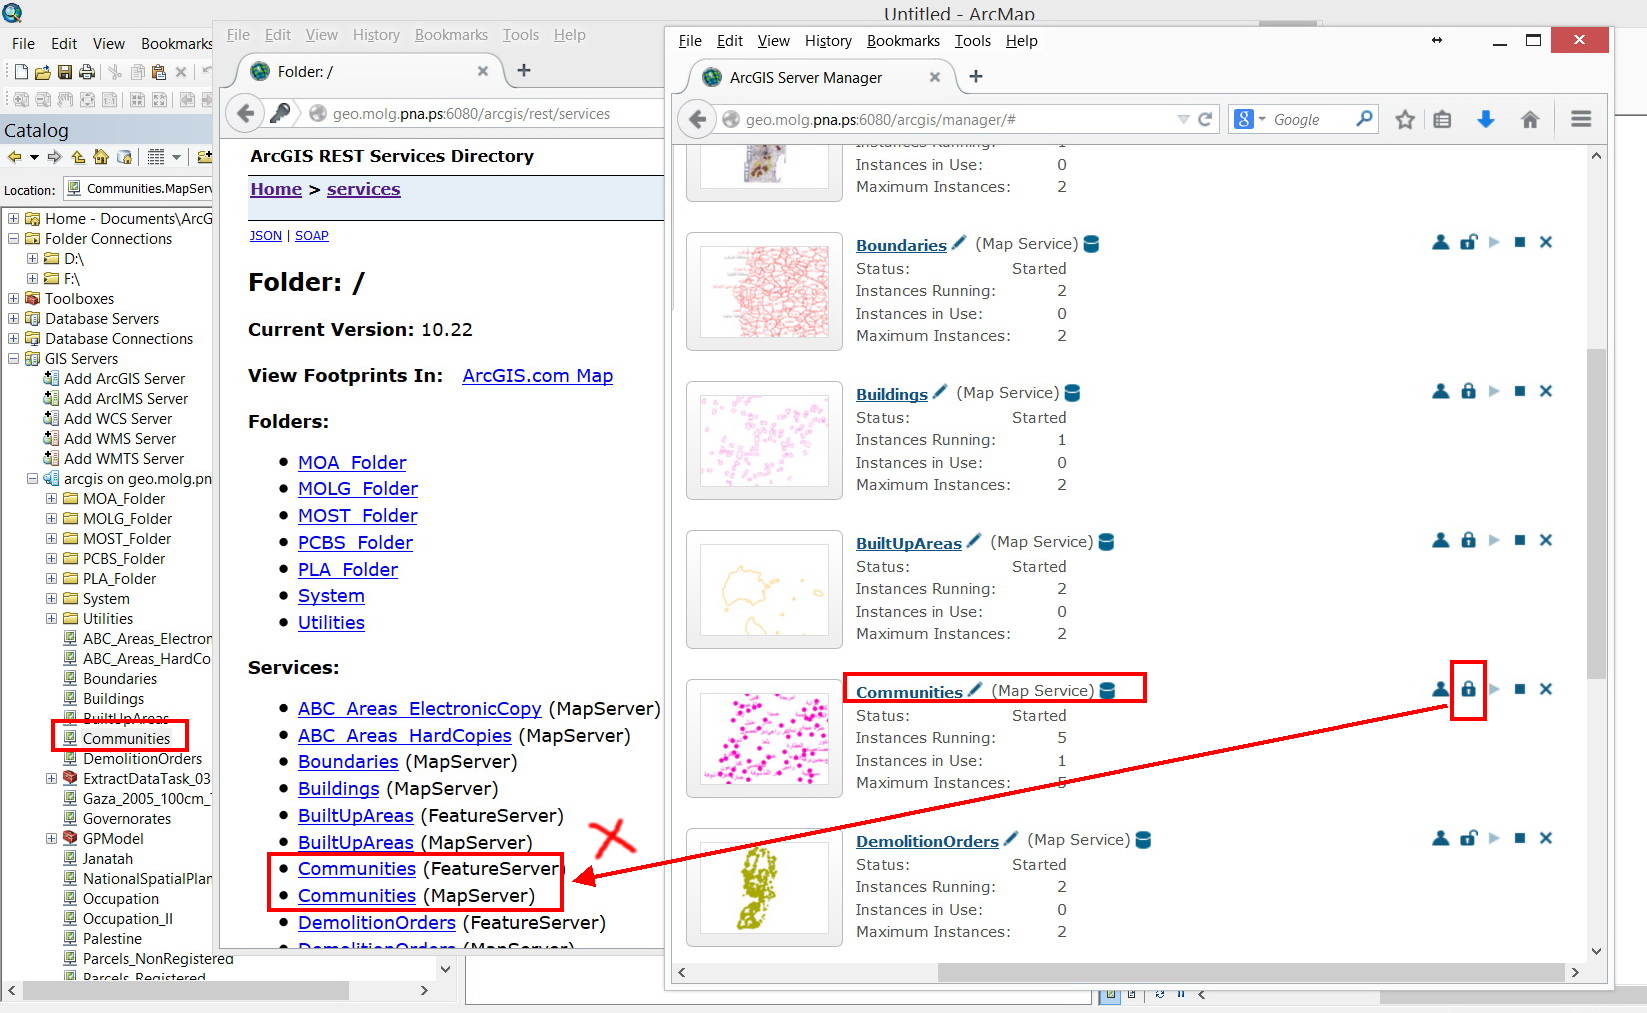Viewport: 1647px width, 1013px height.
Task: Expand Database Servers node in Catalog
Action: click(x=13, y=318)
